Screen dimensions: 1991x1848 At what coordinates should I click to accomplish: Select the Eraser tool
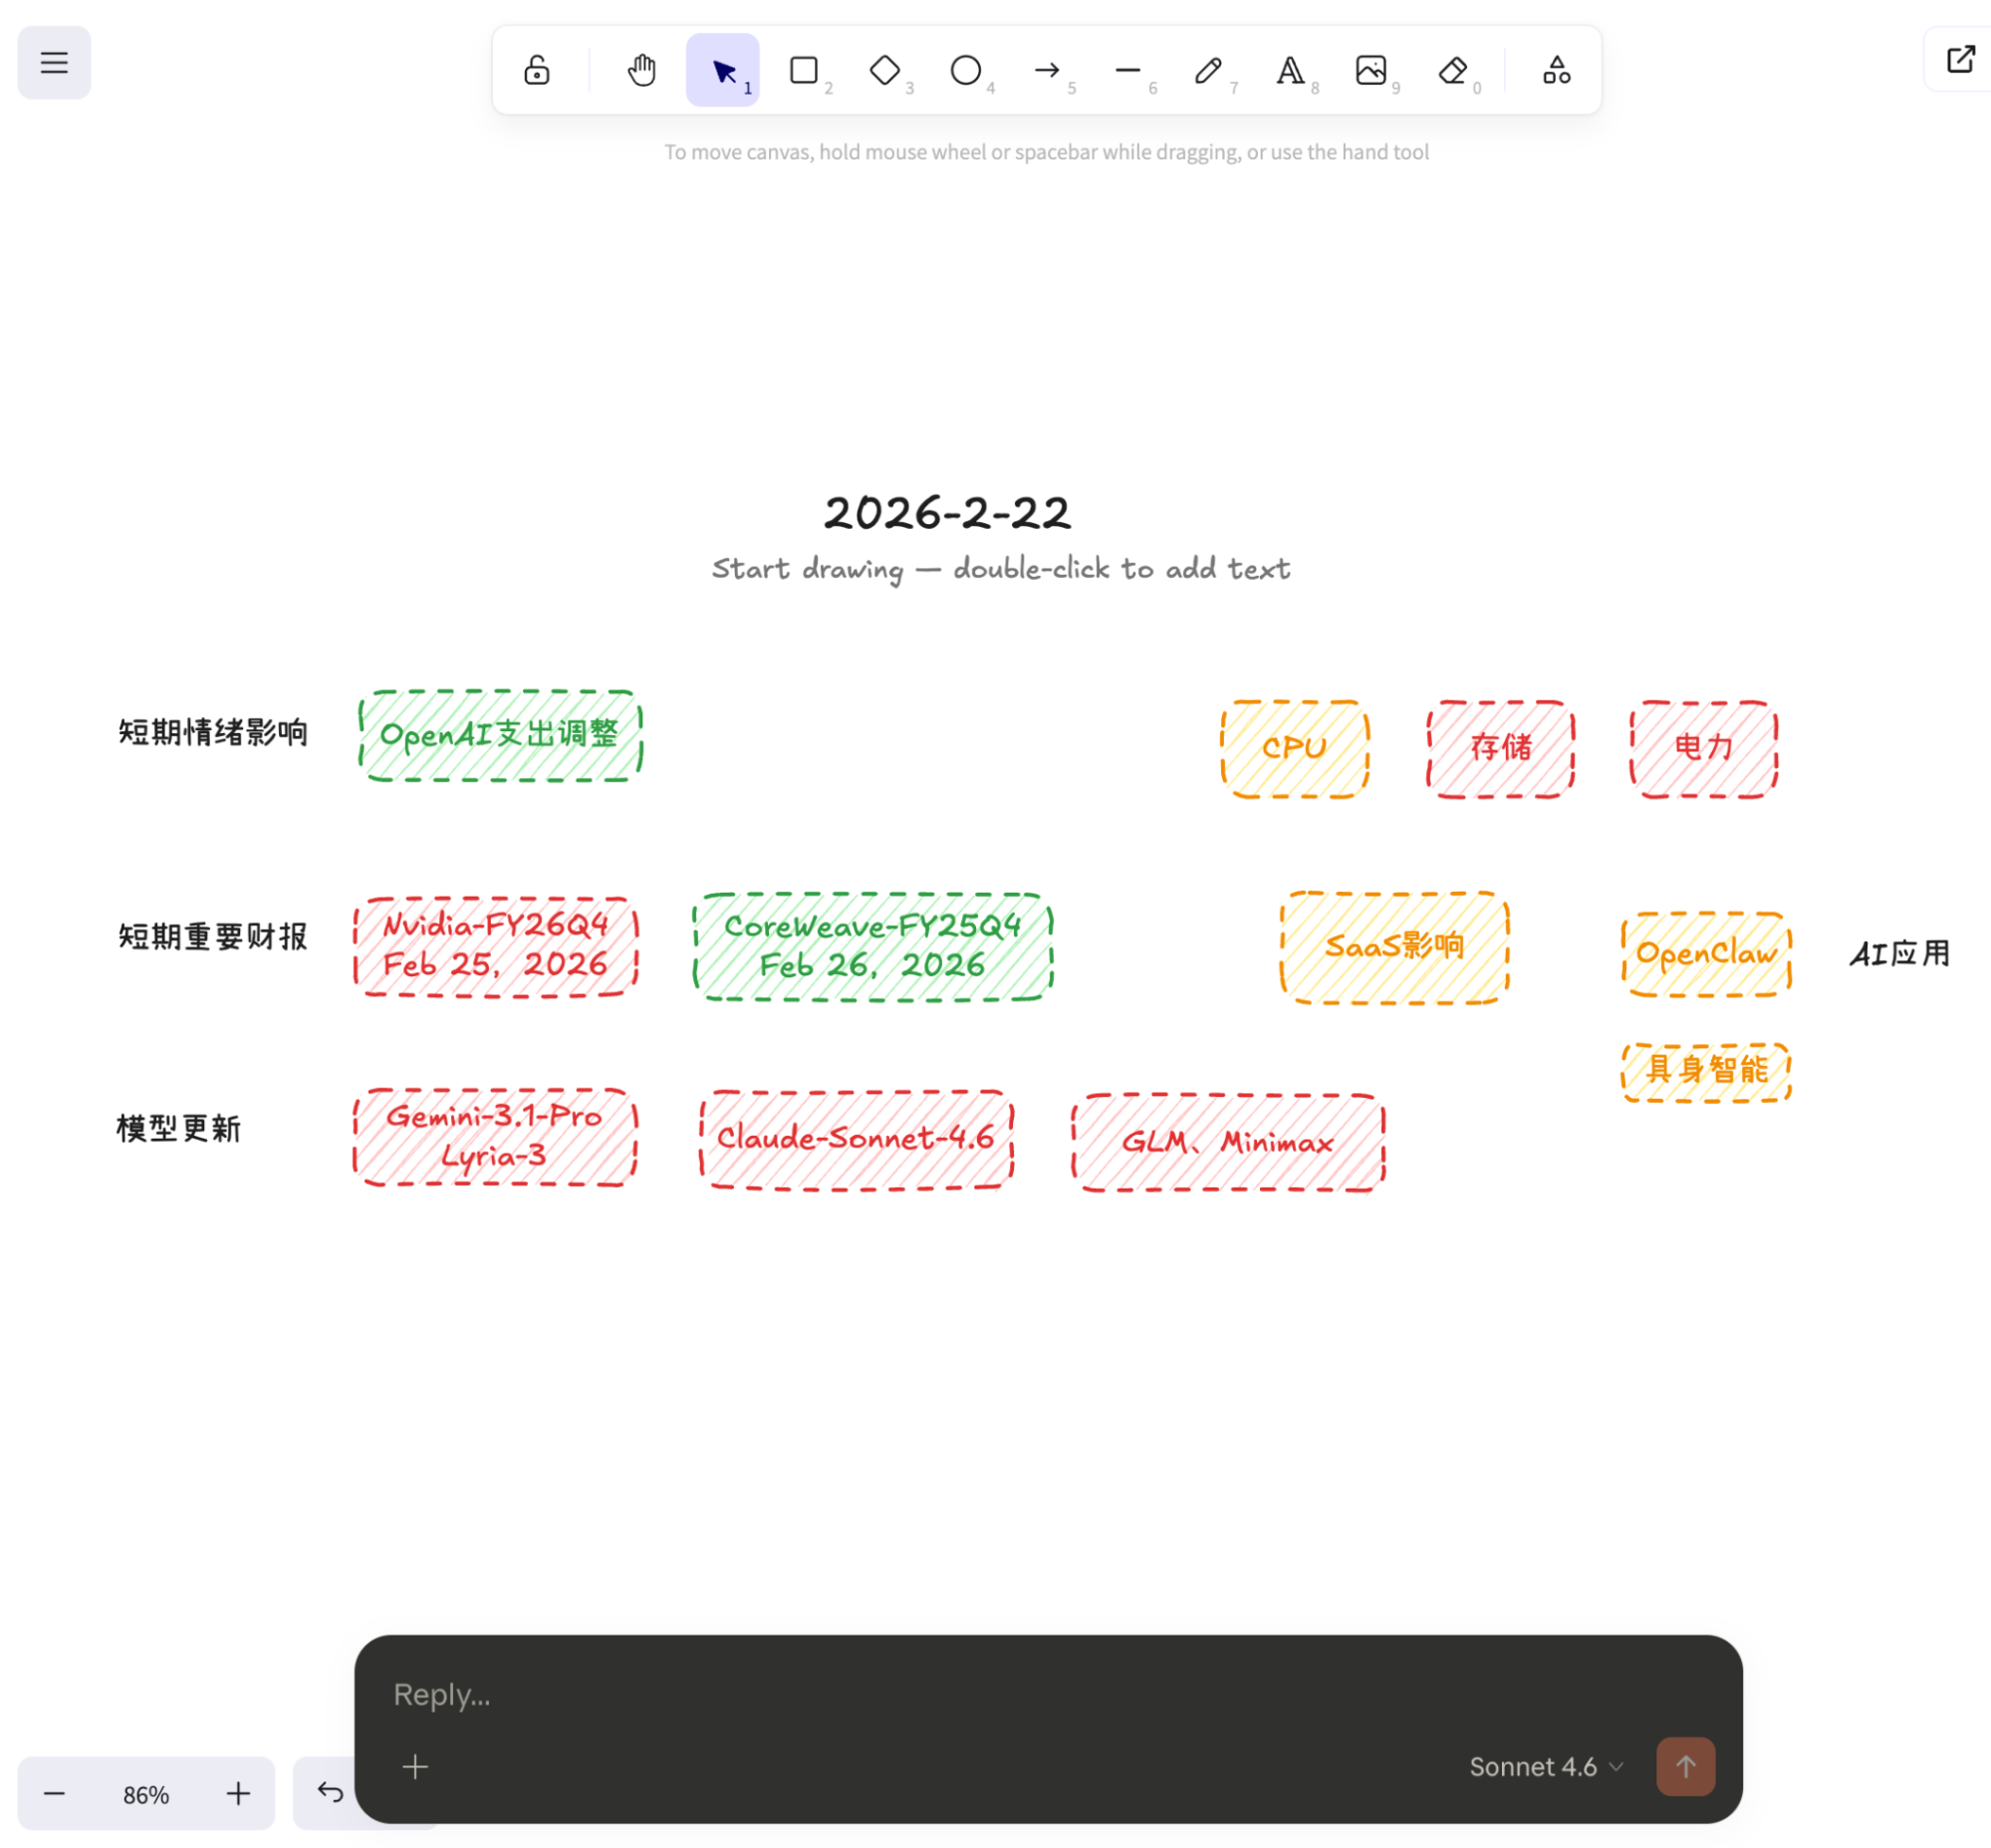1452,70
